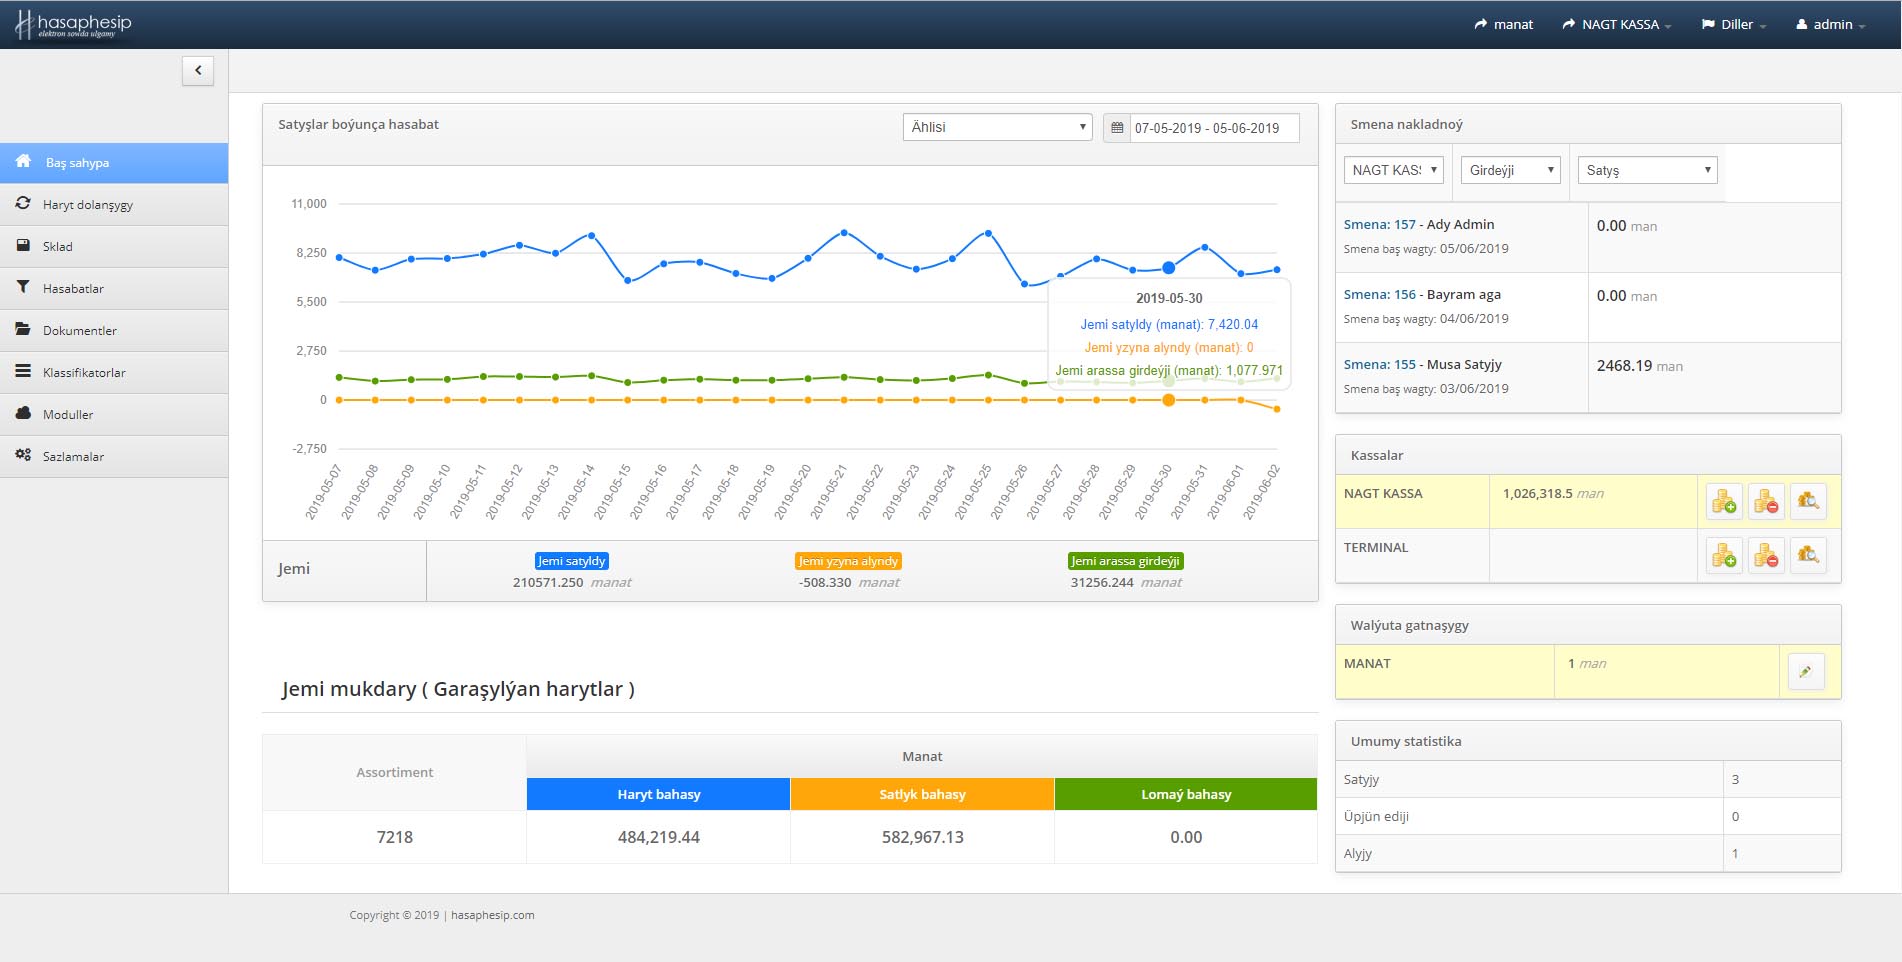Click the value 484,219.44

pyautogui.click(x=658, y=837)
